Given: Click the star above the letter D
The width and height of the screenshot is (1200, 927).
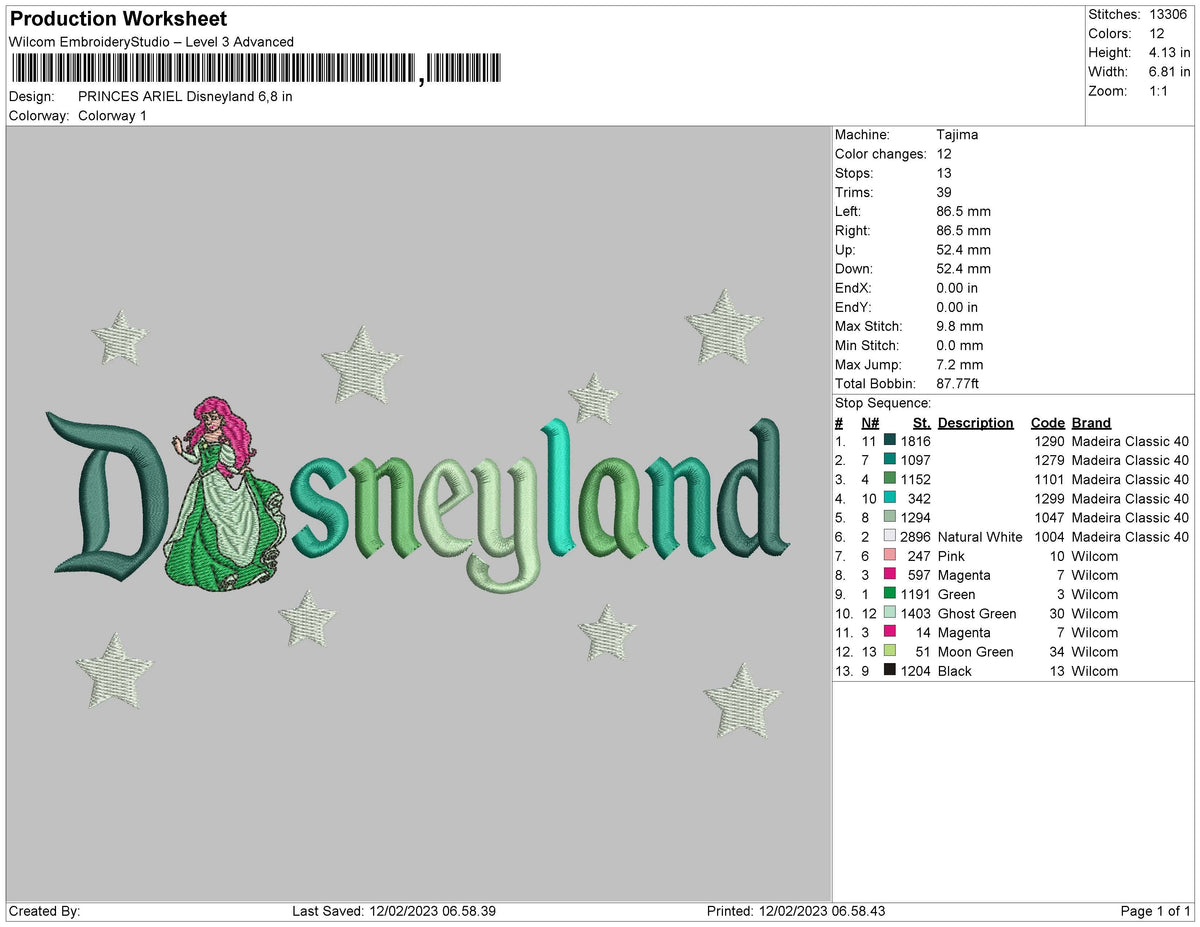Looking at the screenshot, I should 121,337.
